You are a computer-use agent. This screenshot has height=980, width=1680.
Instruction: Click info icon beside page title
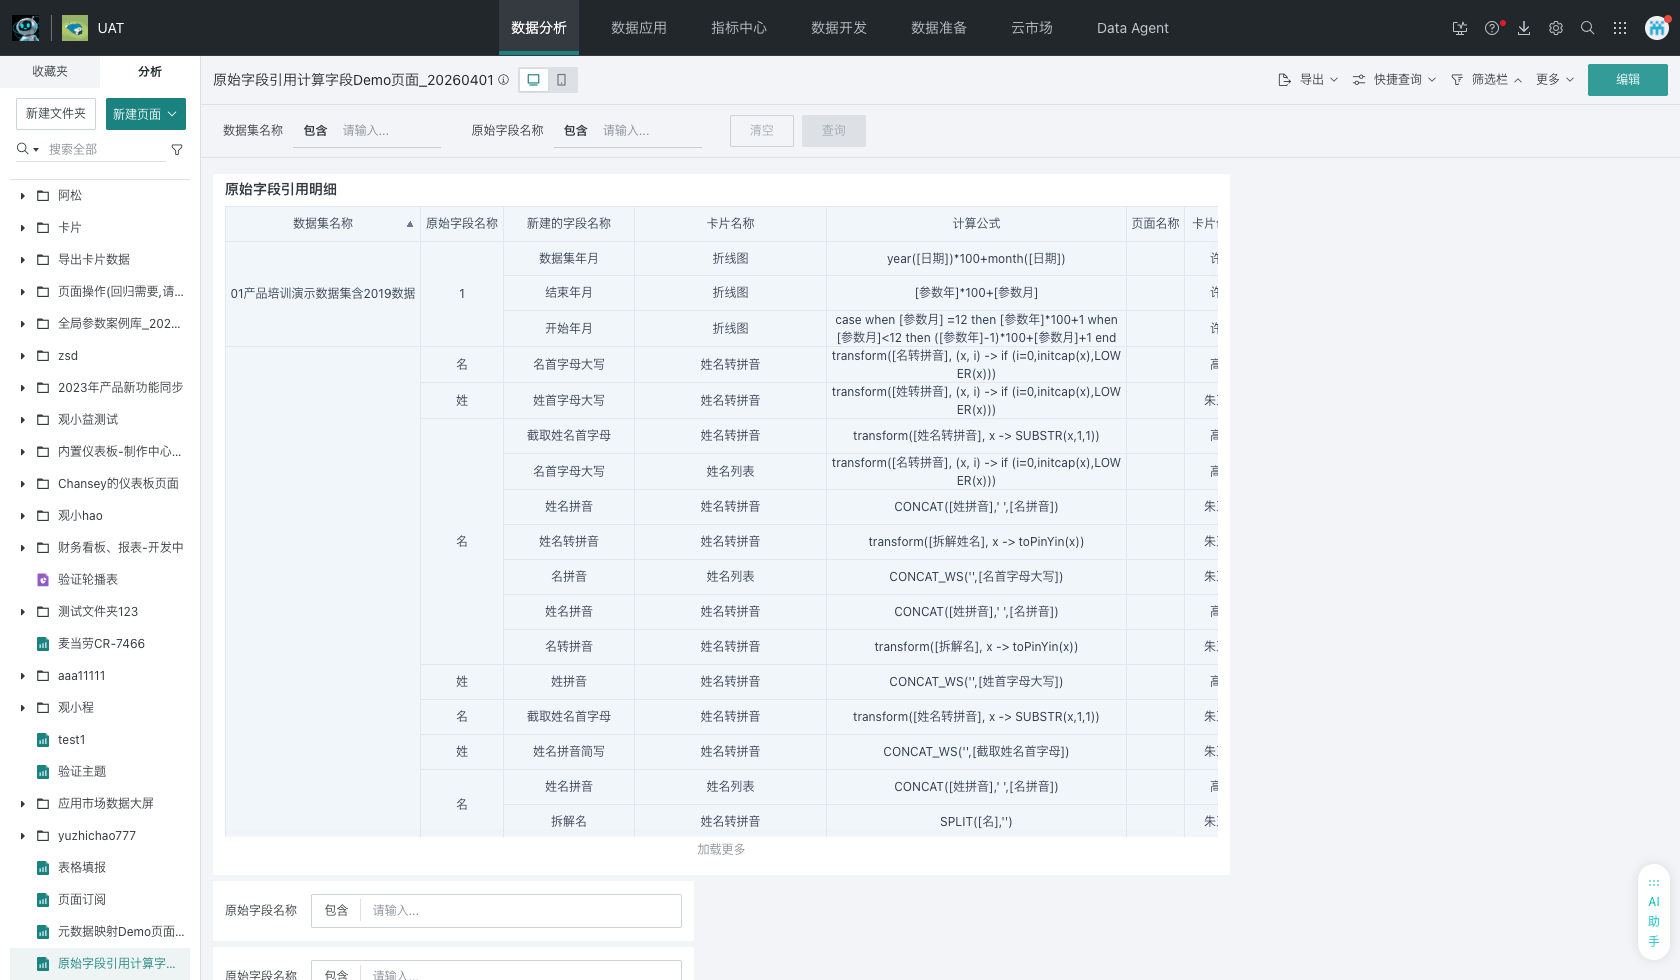tap(504, 80)
